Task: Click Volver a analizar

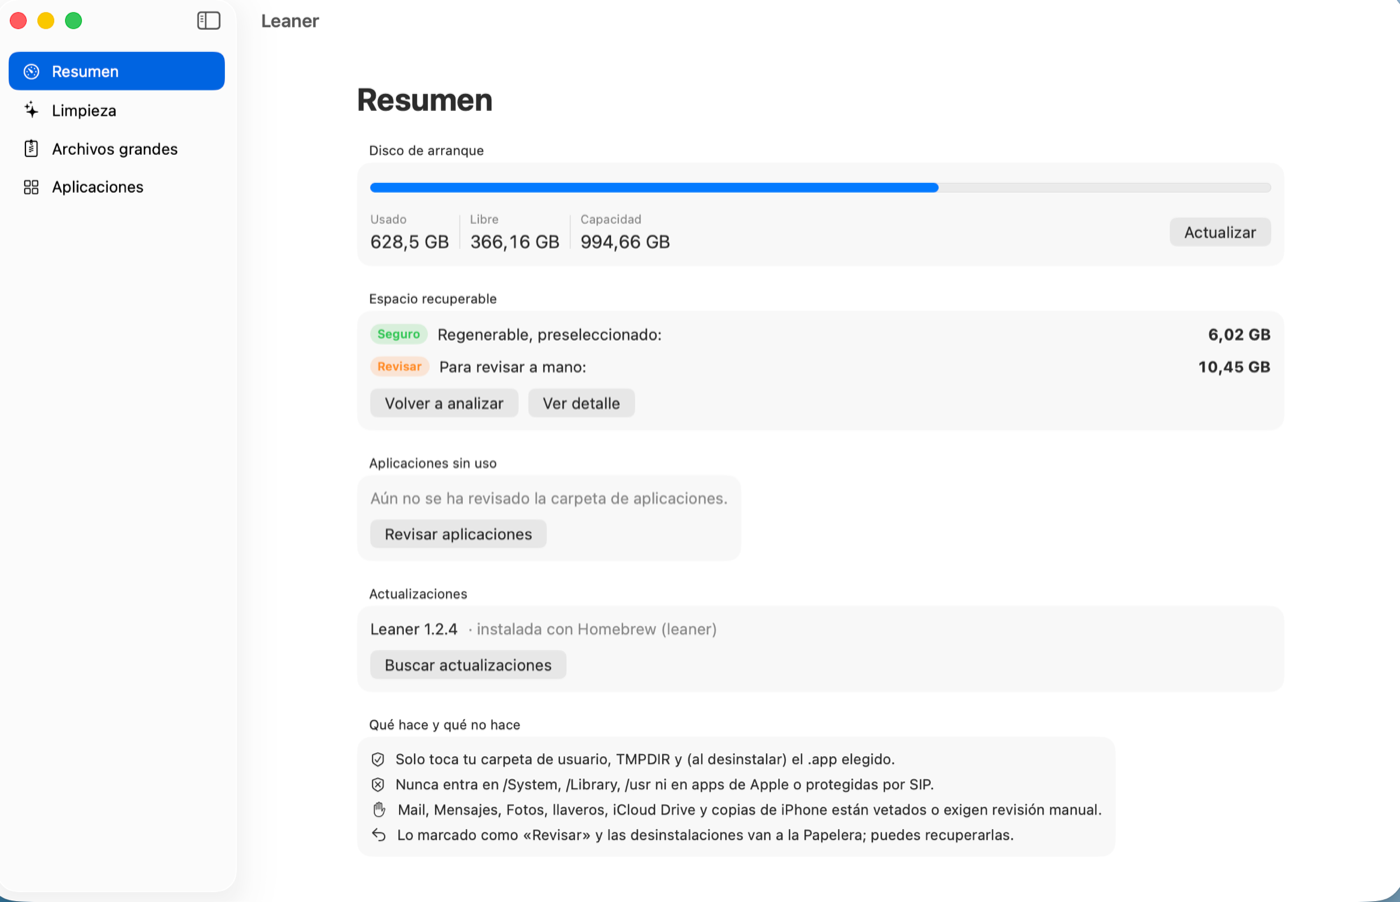Action: [444, 403]
